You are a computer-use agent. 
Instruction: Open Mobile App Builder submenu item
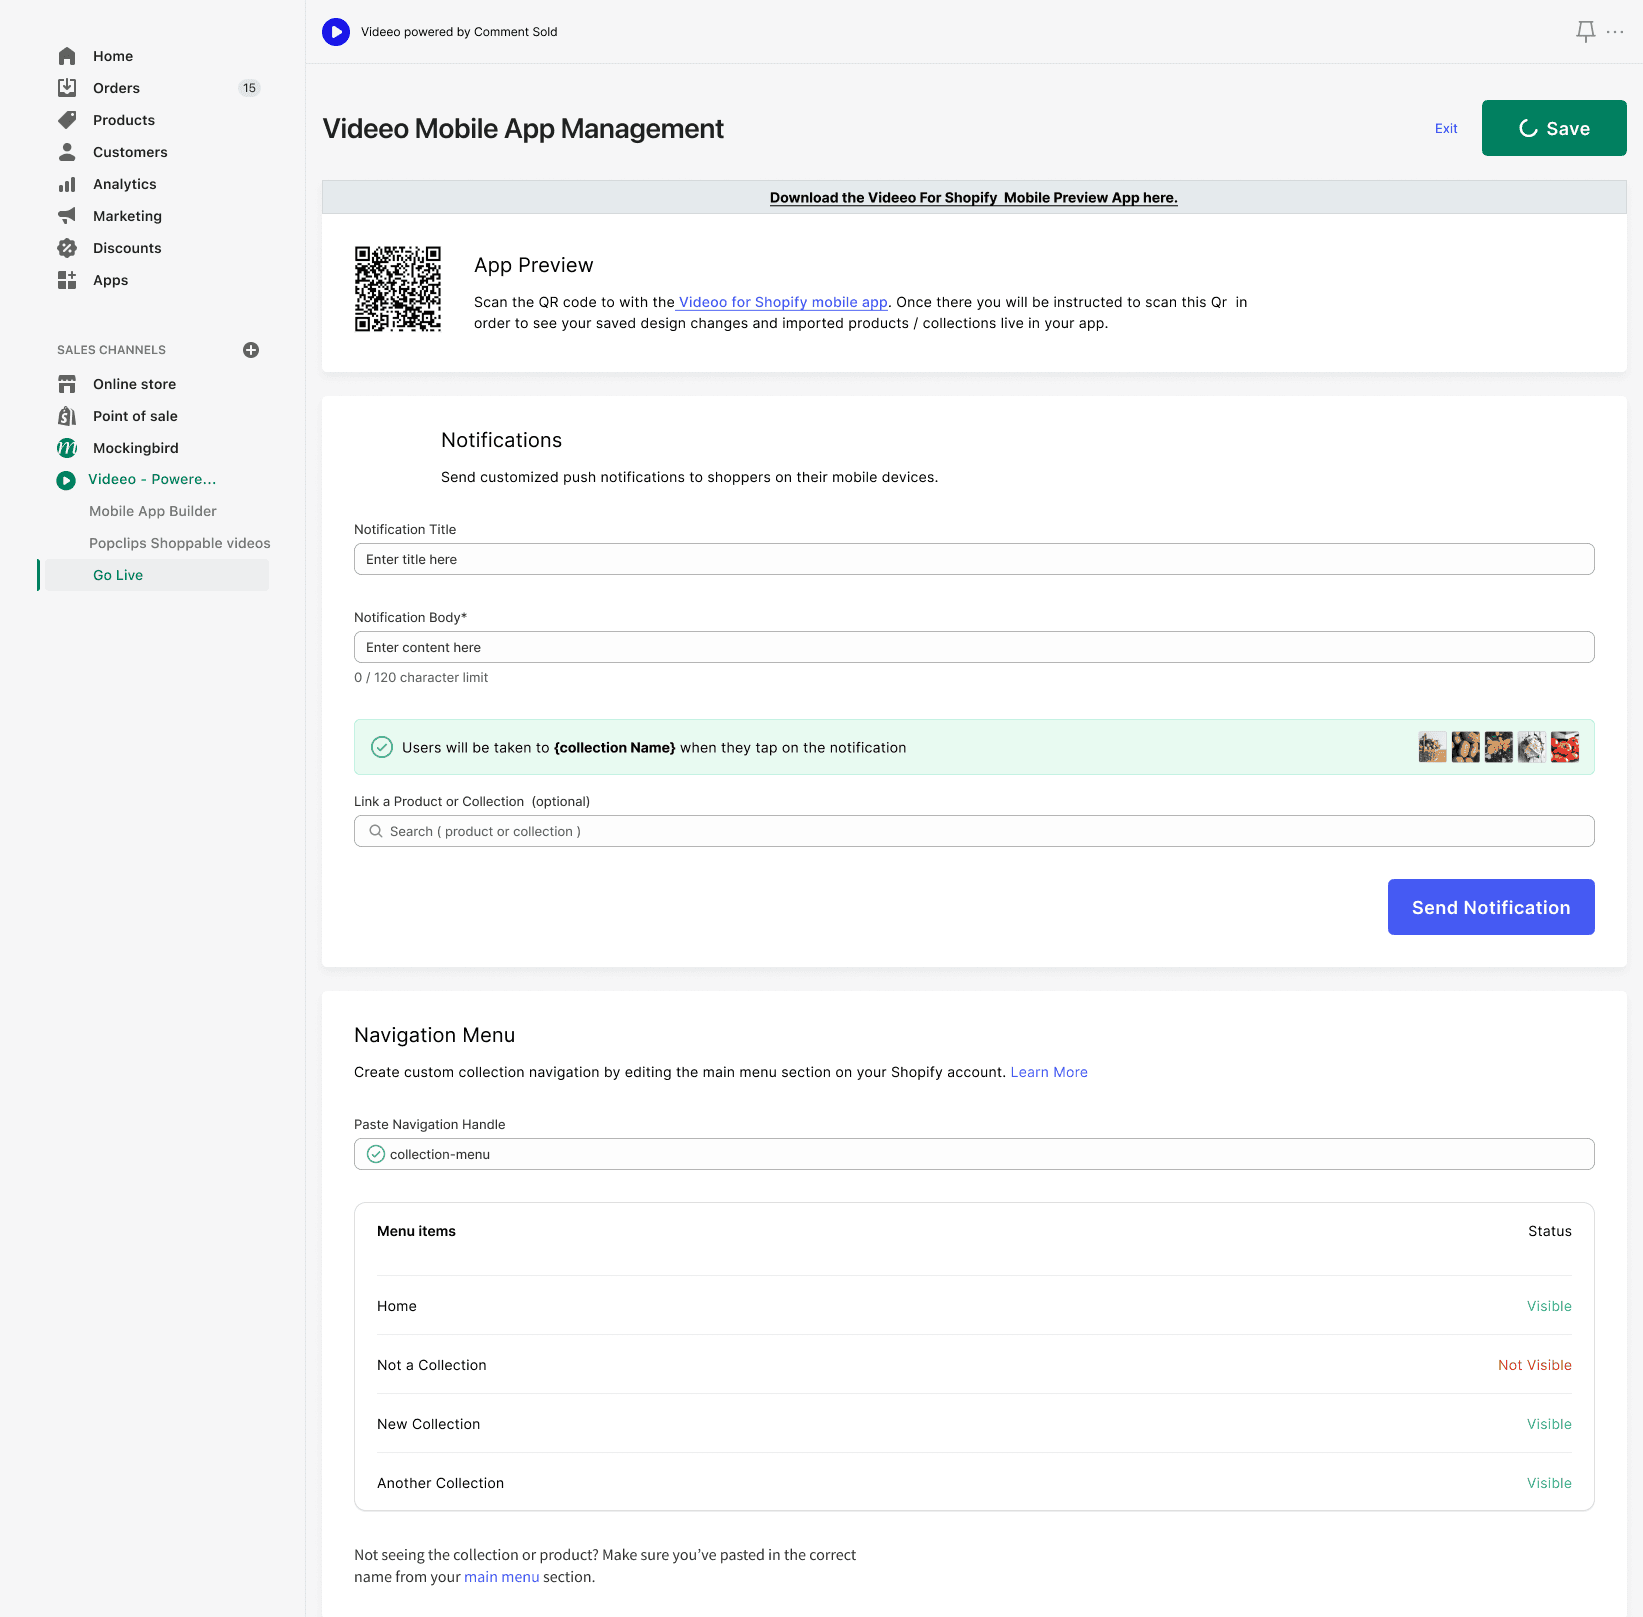click(x=153, y=511)
